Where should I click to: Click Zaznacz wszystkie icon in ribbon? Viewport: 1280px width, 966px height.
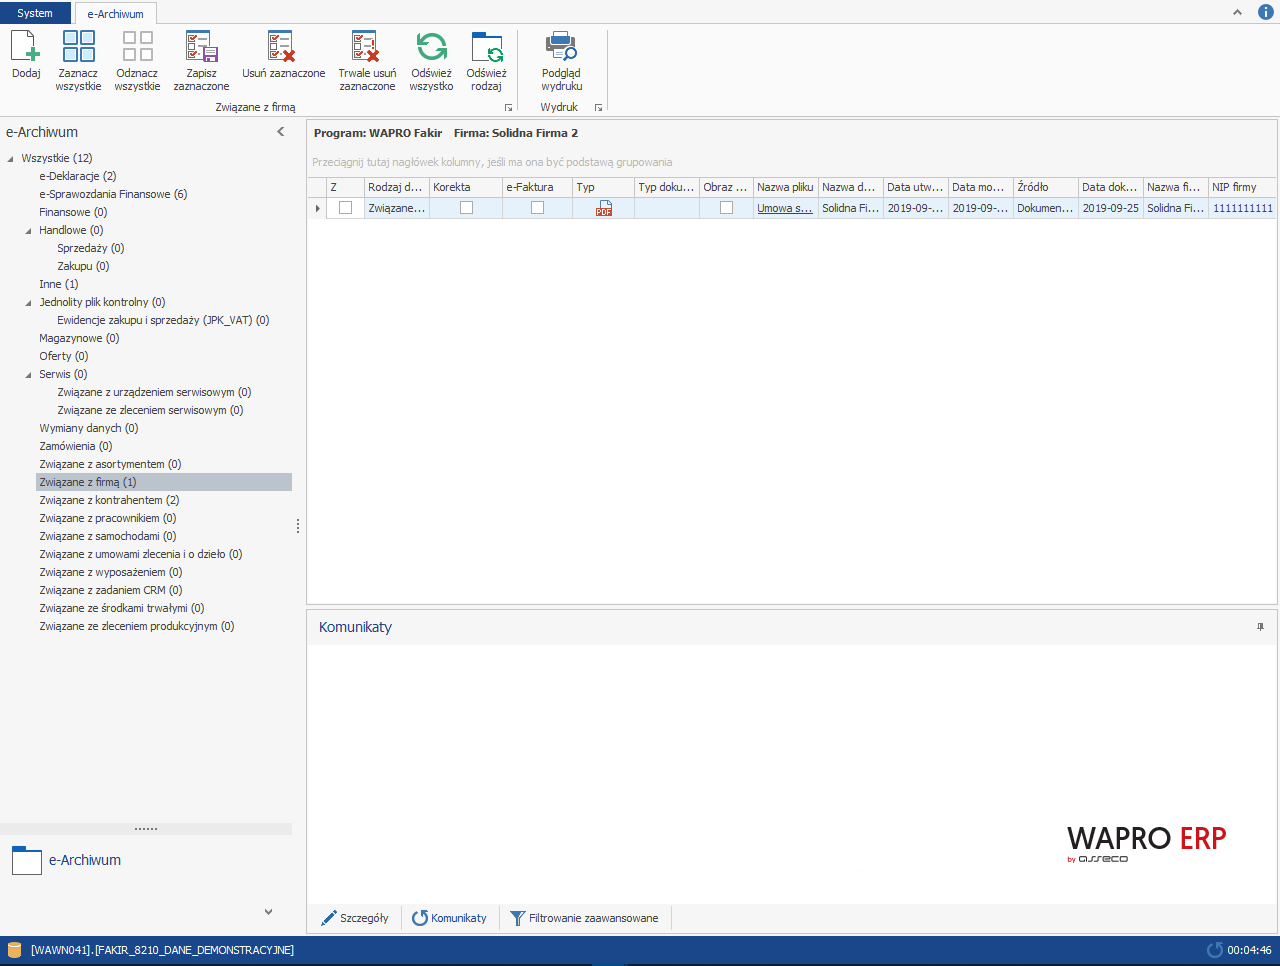tap(78, 47)
